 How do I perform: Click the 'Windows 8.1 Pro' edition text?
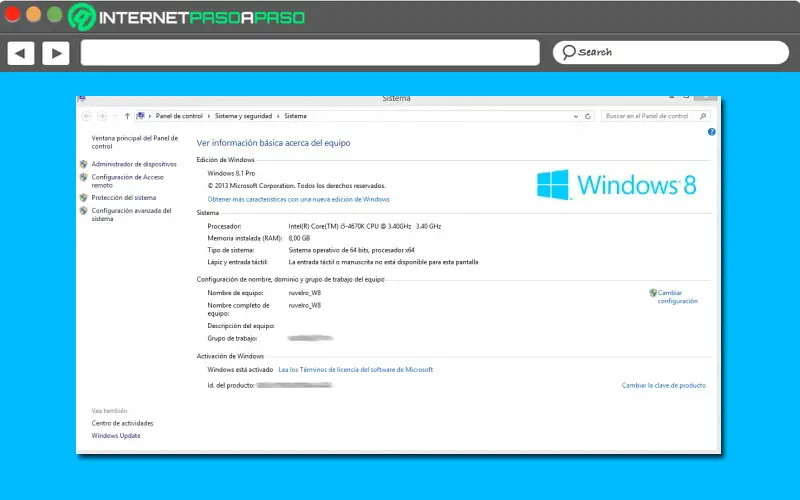[231, 173]
